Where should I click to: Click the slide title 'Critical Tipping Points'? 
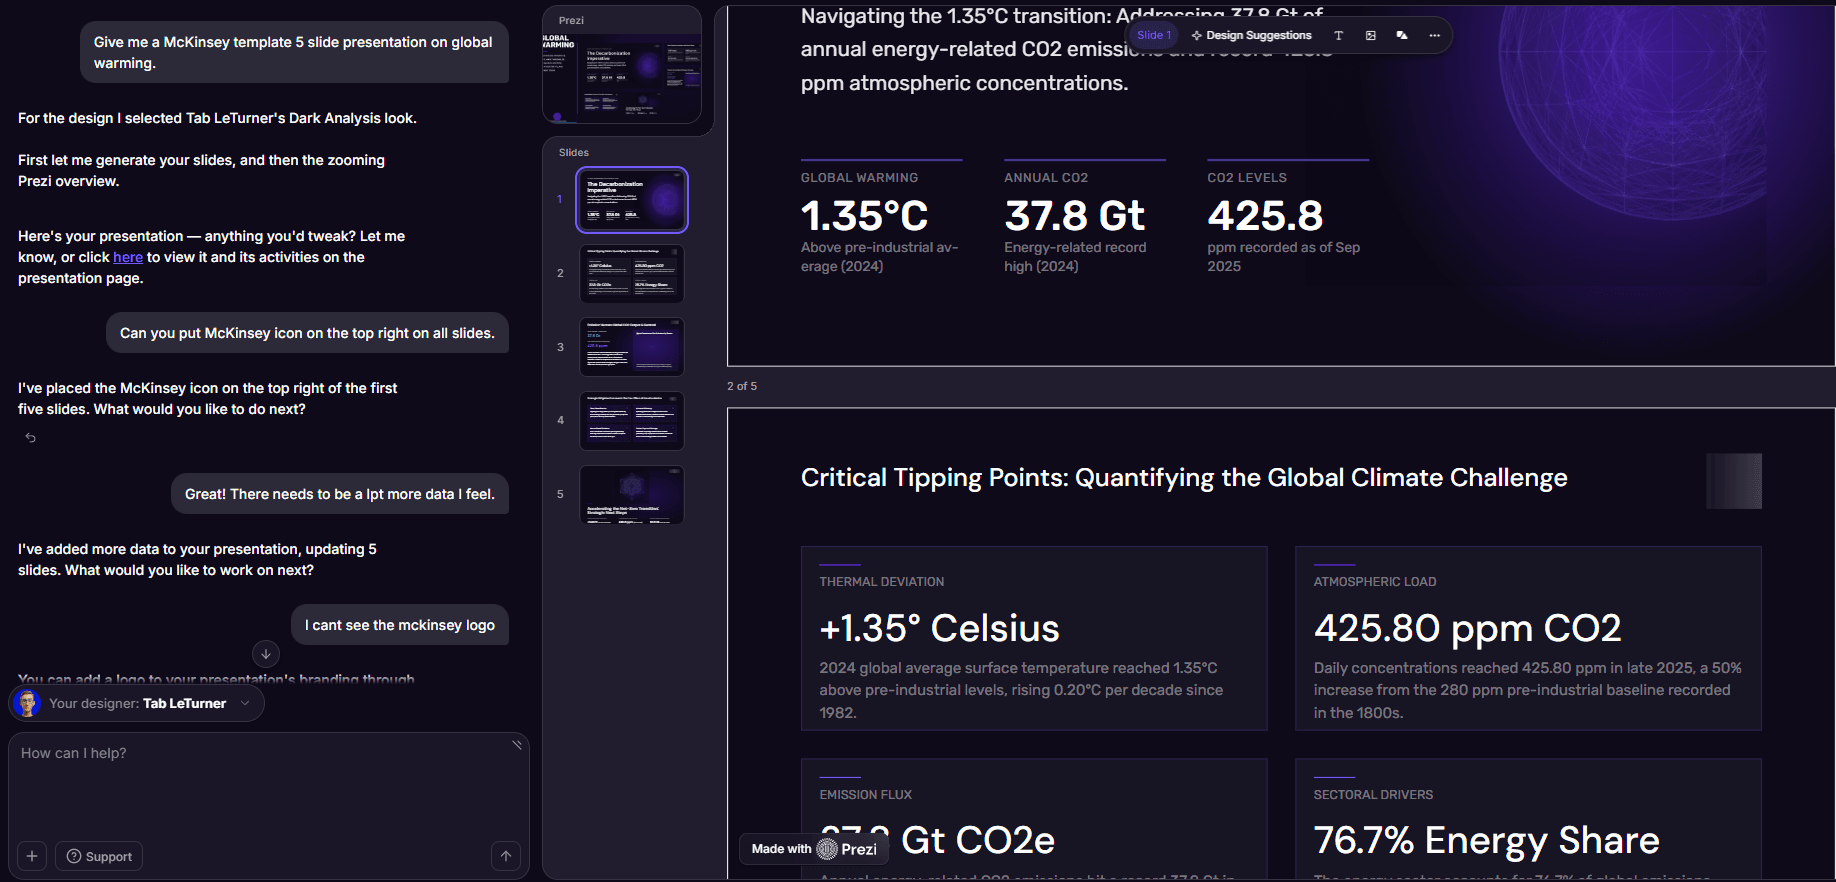1184,478
